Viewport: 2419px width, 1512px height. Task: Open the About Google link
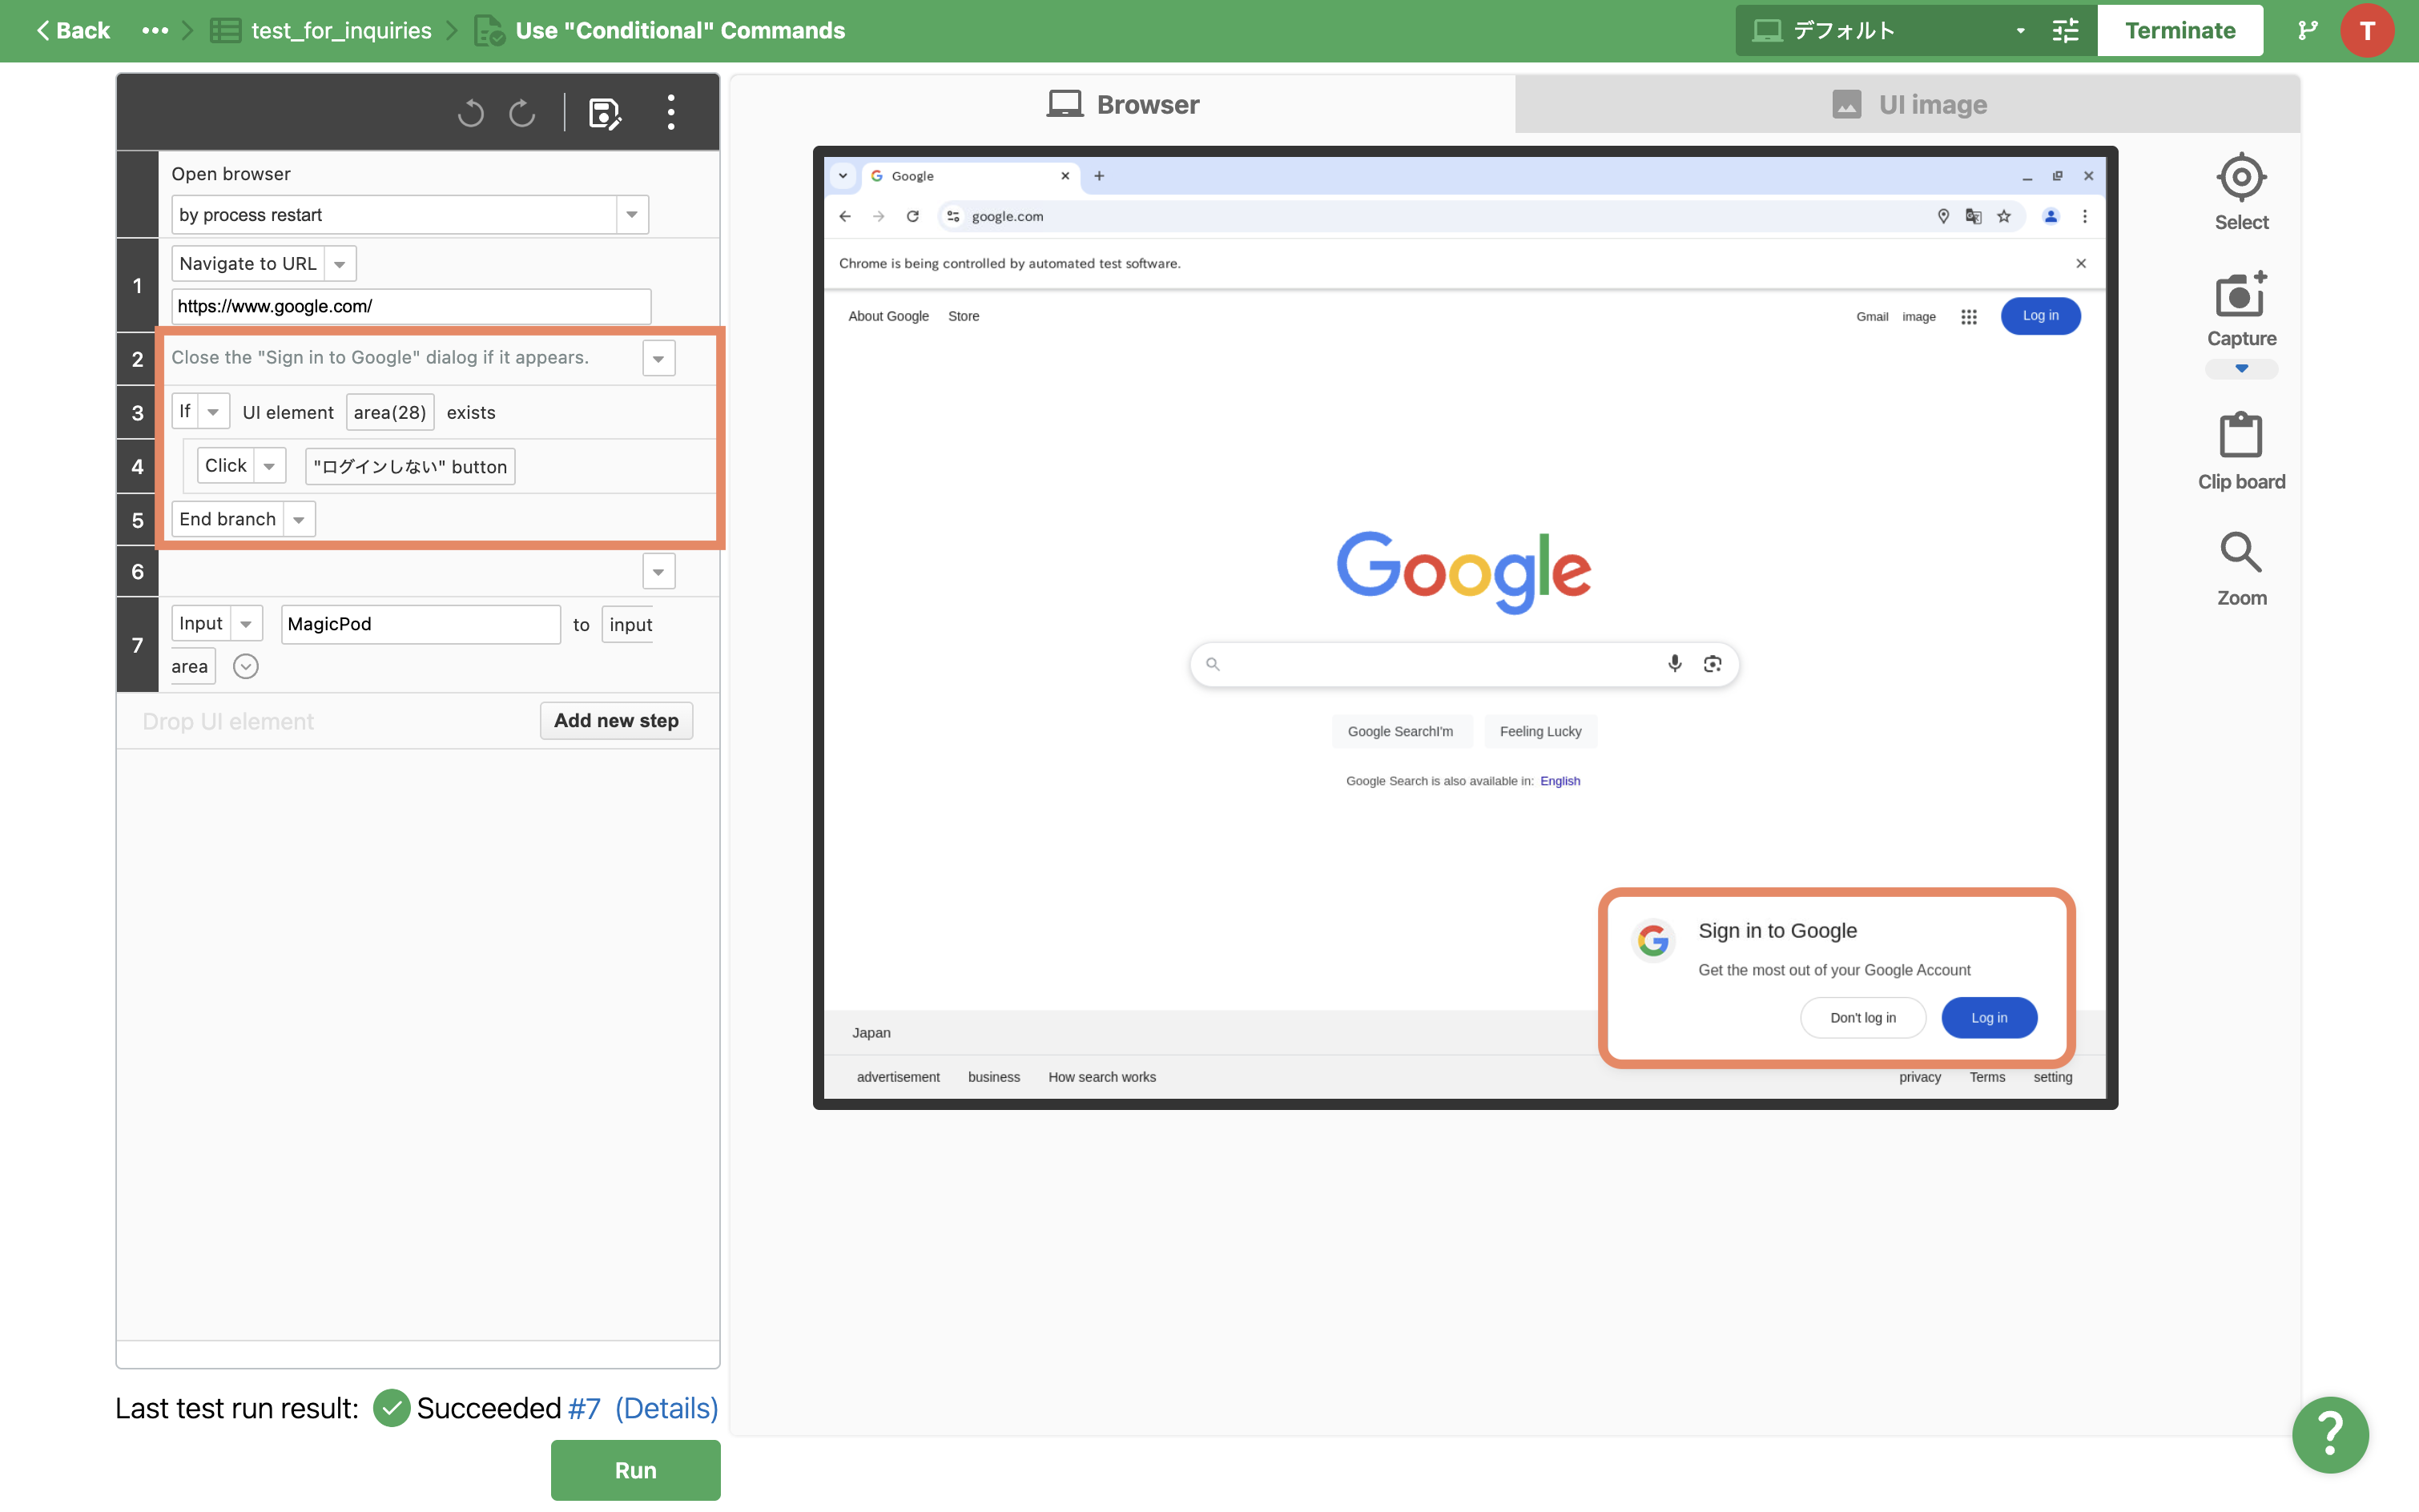888,316
